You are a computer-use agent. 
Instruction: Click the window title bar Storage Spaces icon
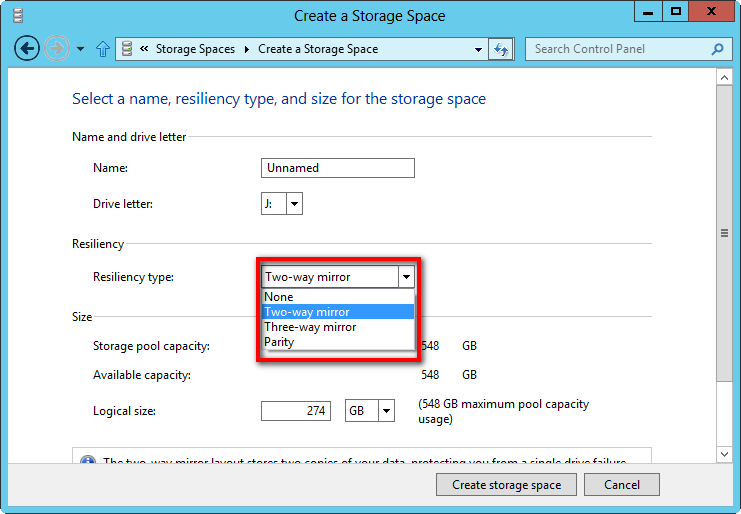point(18,15)
